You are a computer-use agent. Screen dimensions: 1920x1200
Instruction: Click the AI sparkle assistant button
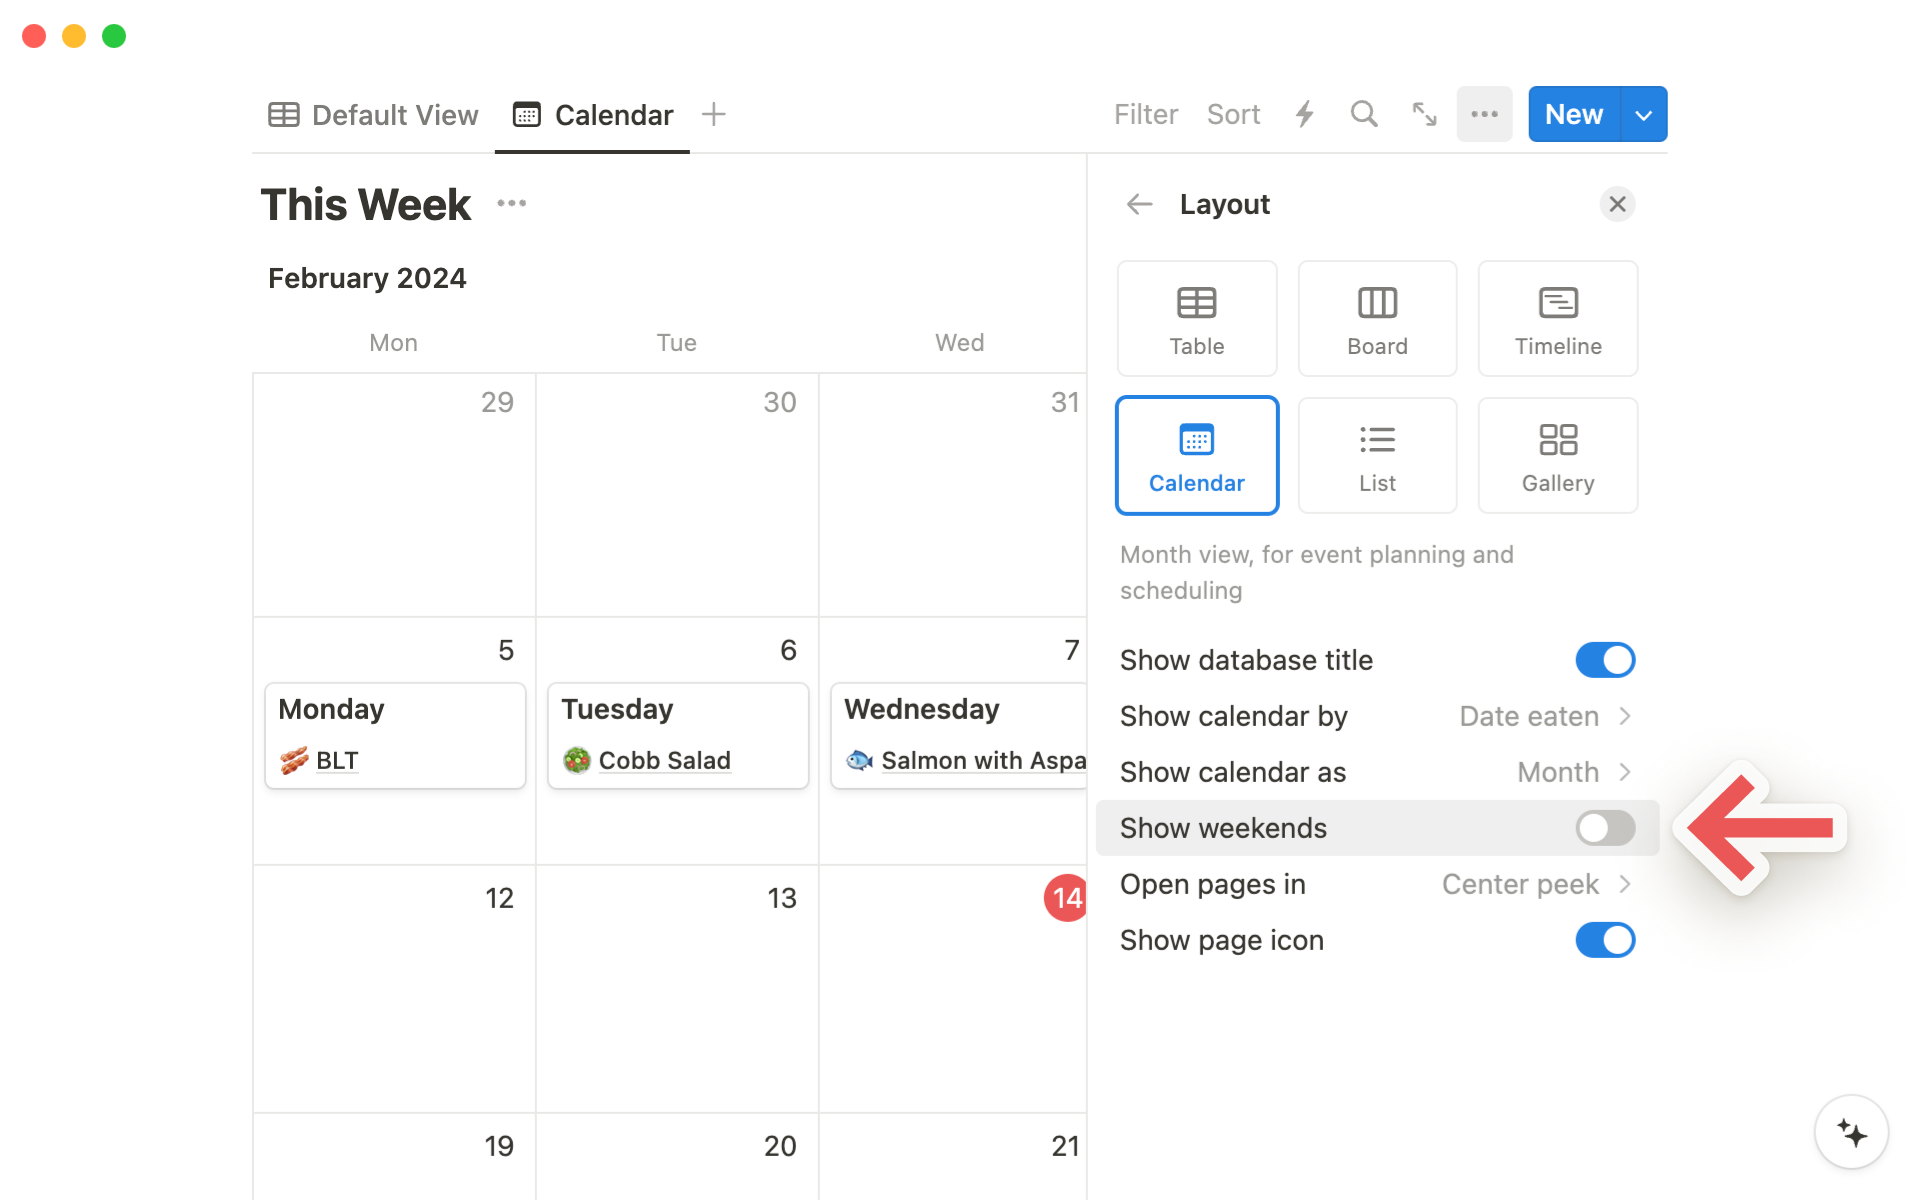(1851, 1132)
